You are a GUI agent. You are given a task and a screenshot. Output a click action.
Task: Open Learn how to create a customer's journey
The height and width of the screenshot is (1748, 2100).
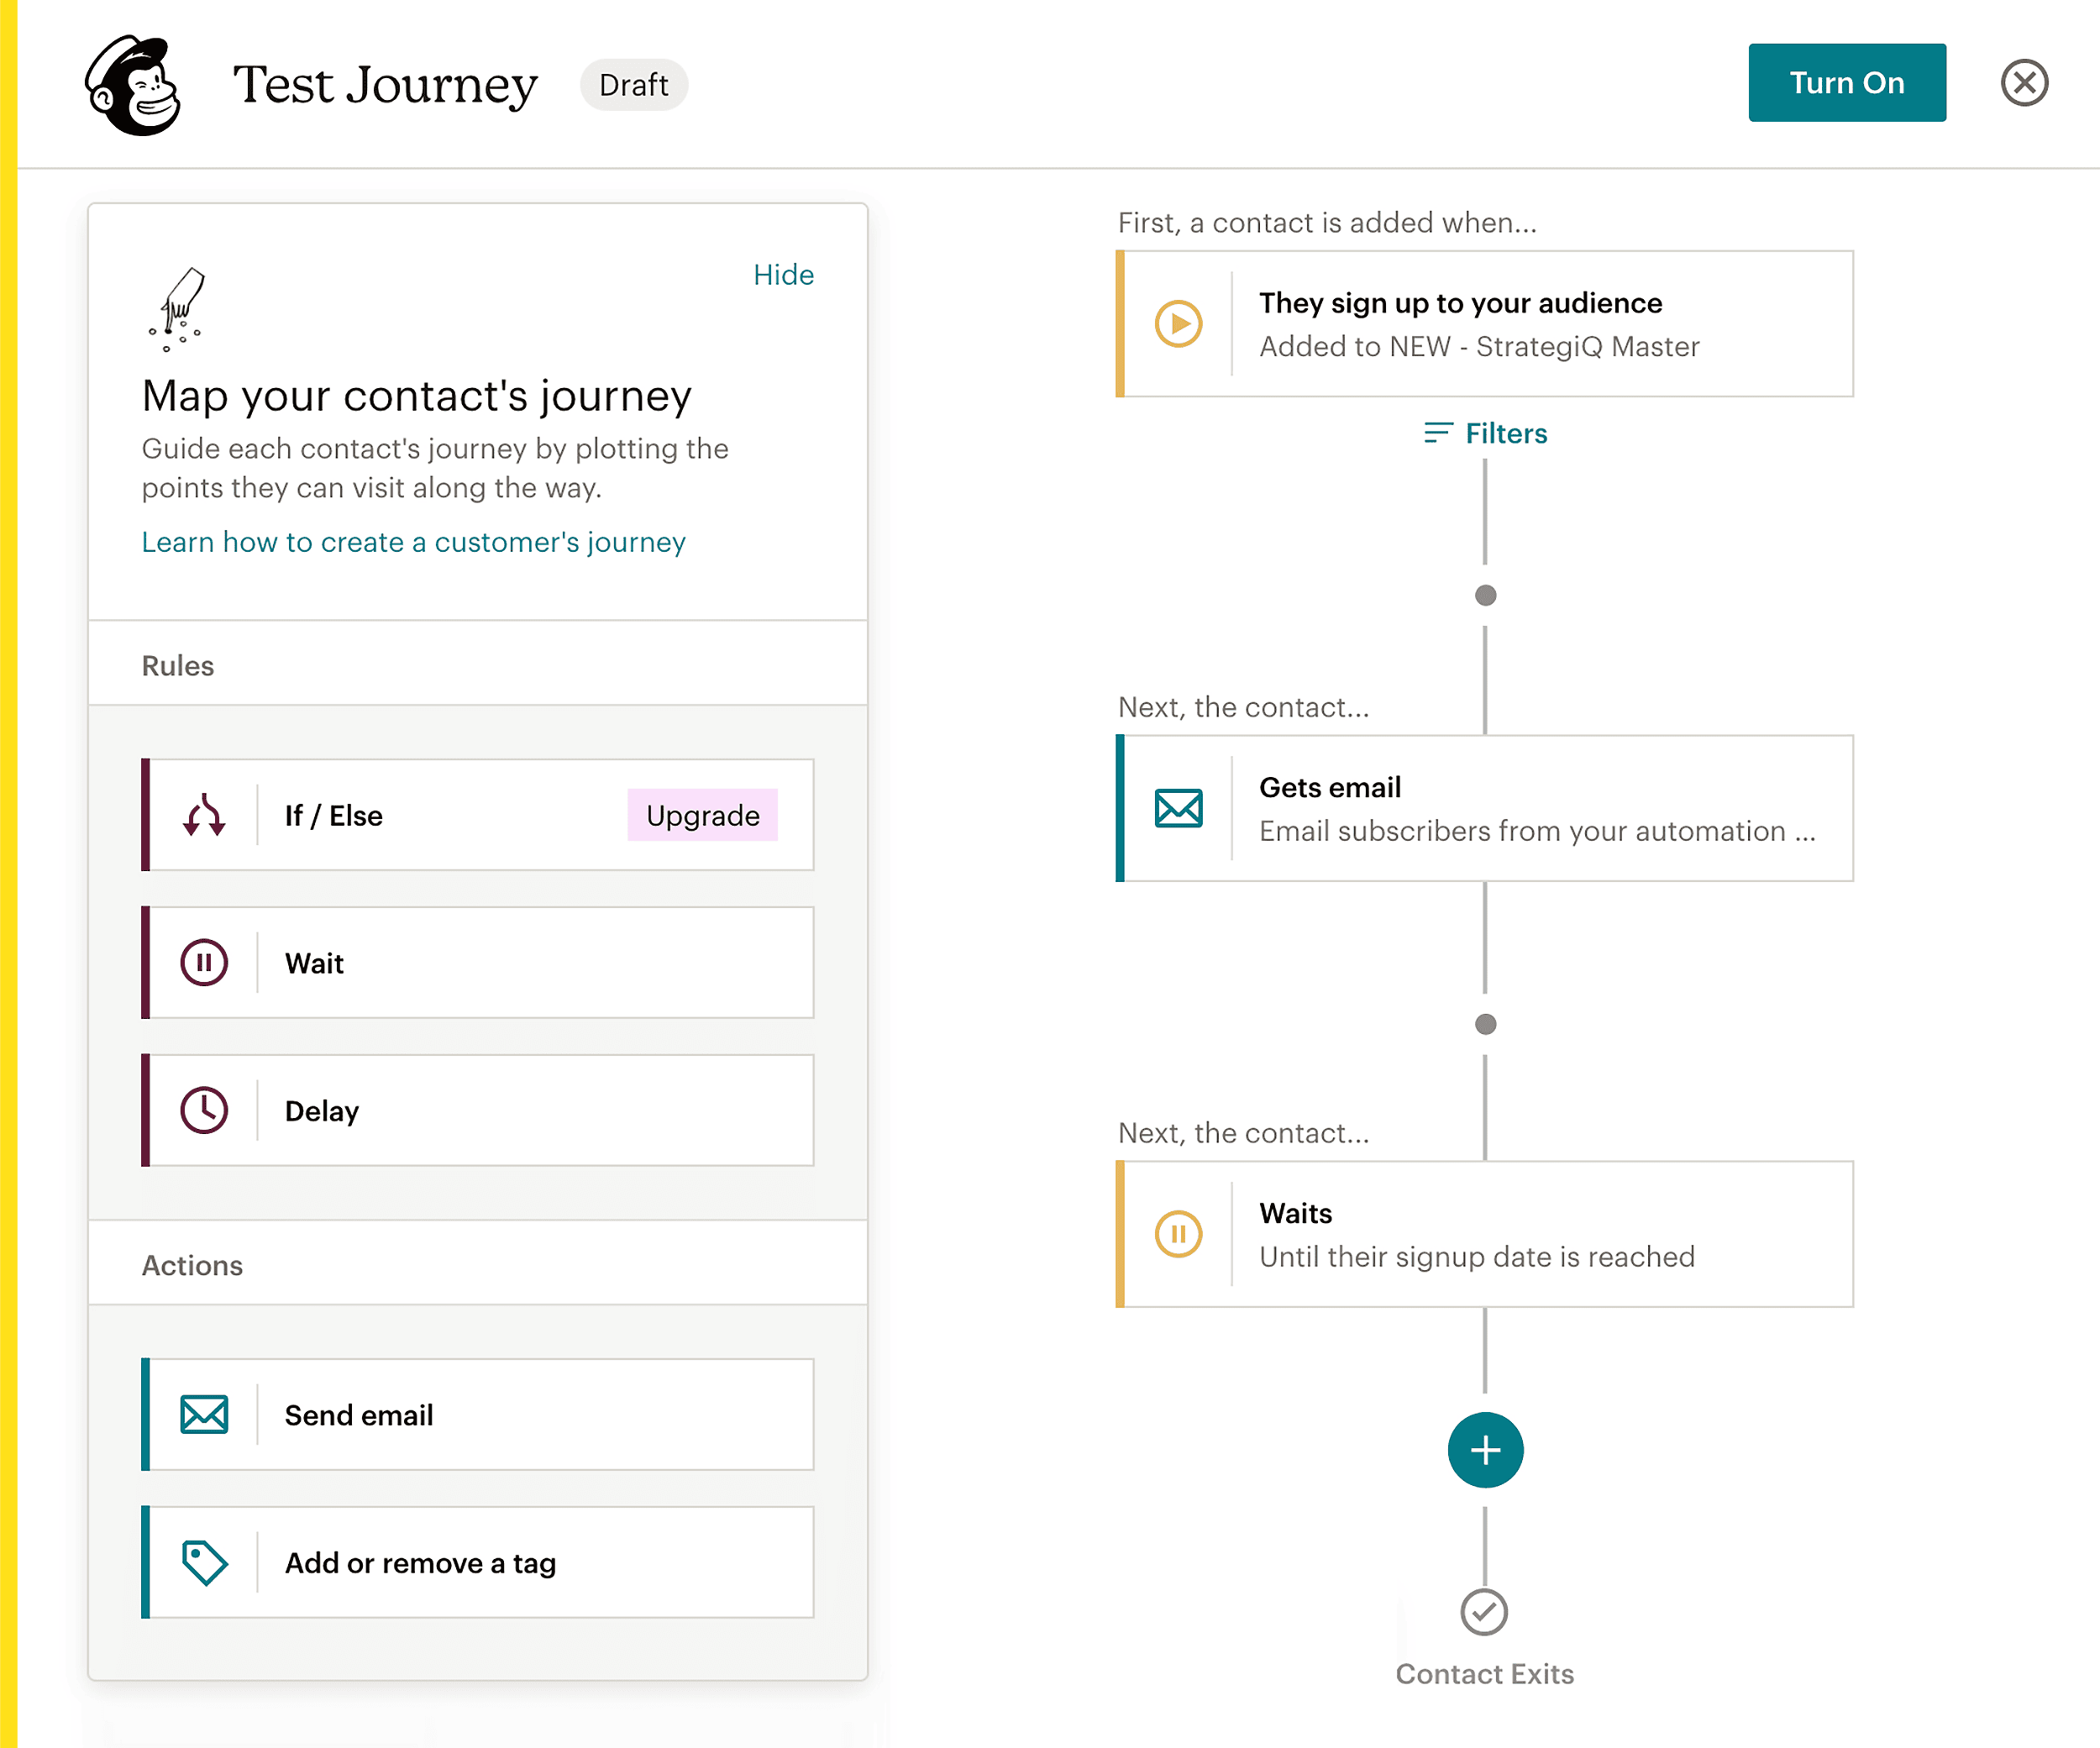tap(413, 542)
